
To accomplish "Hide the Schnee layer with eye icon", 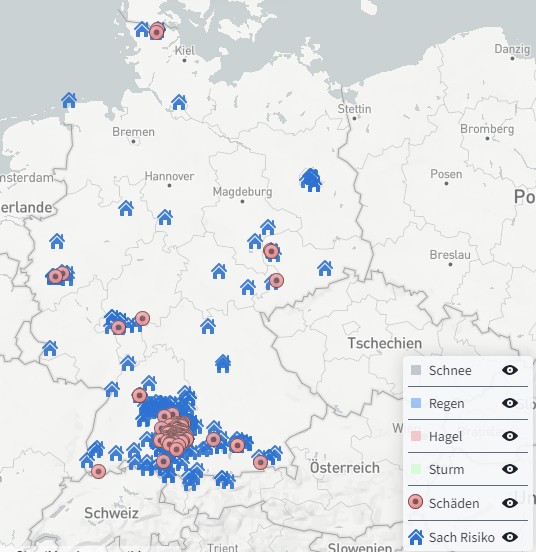I will point(510,370).
